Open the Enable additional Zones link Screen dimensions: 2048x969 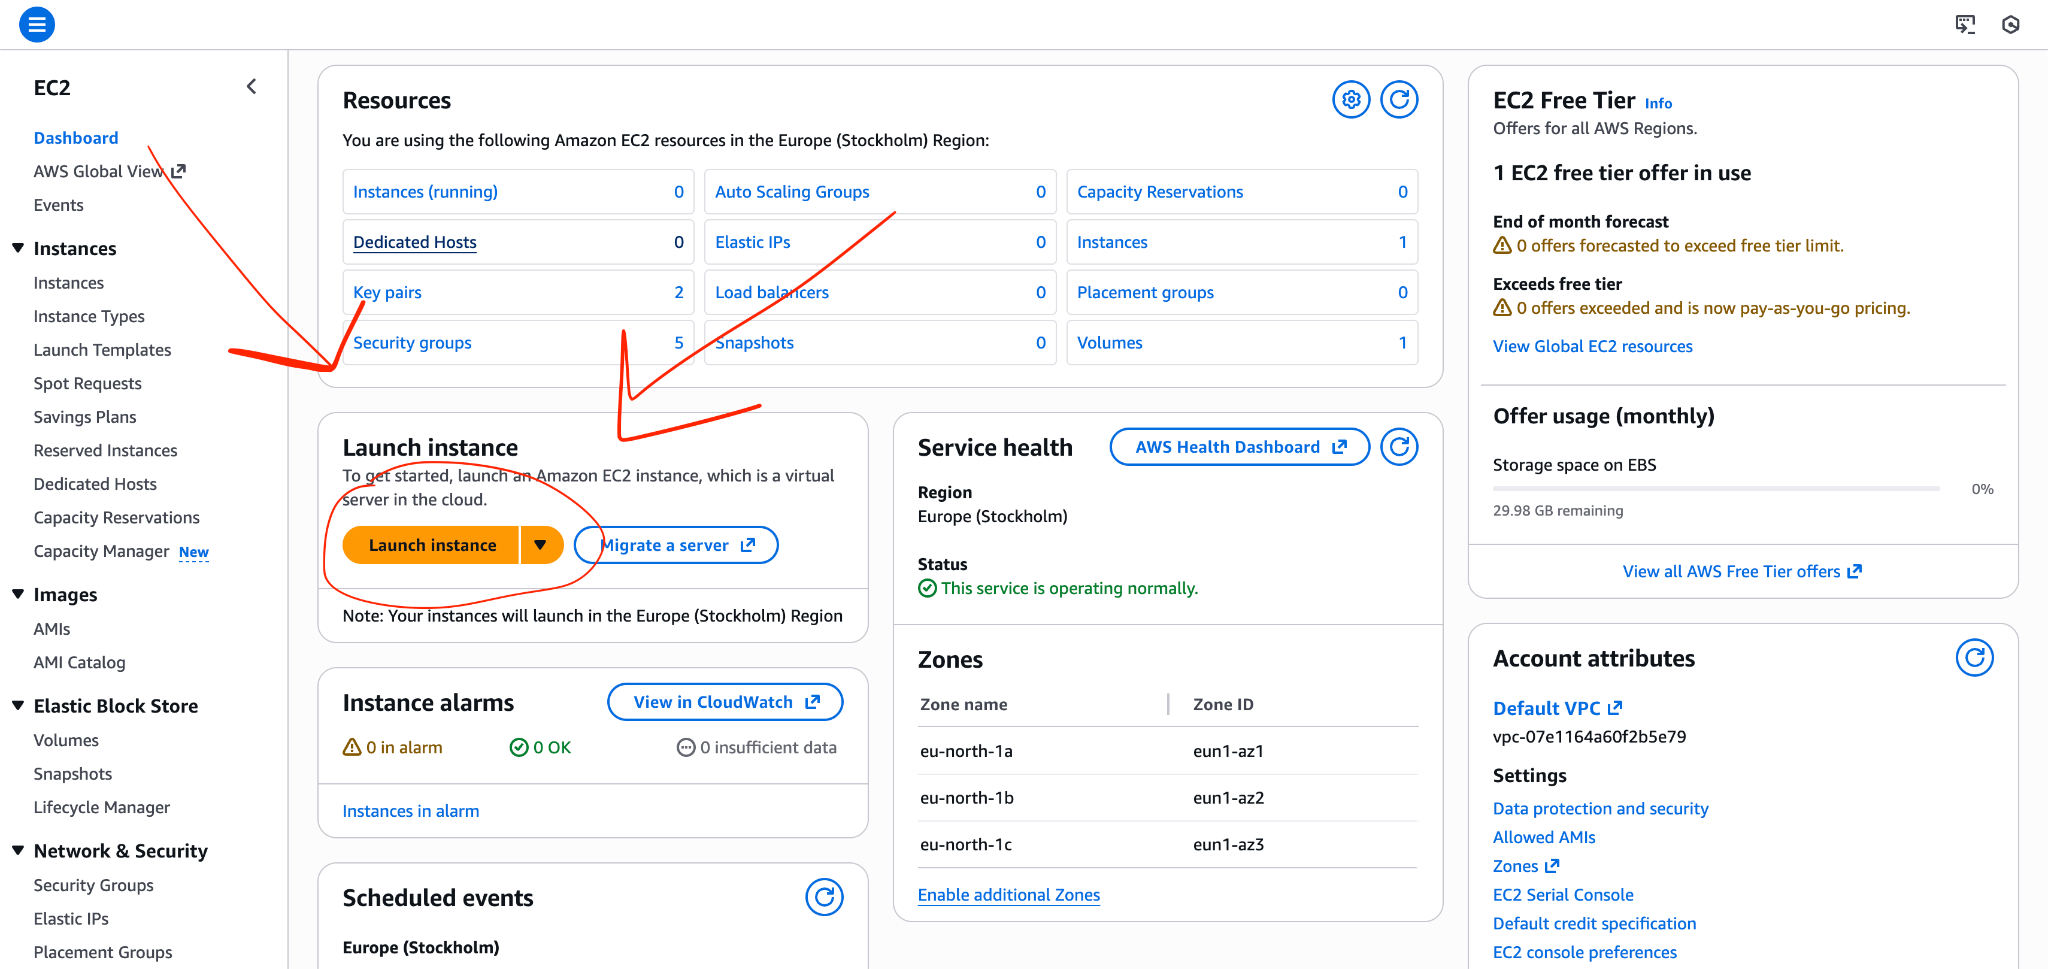[x=1008, y=894]
